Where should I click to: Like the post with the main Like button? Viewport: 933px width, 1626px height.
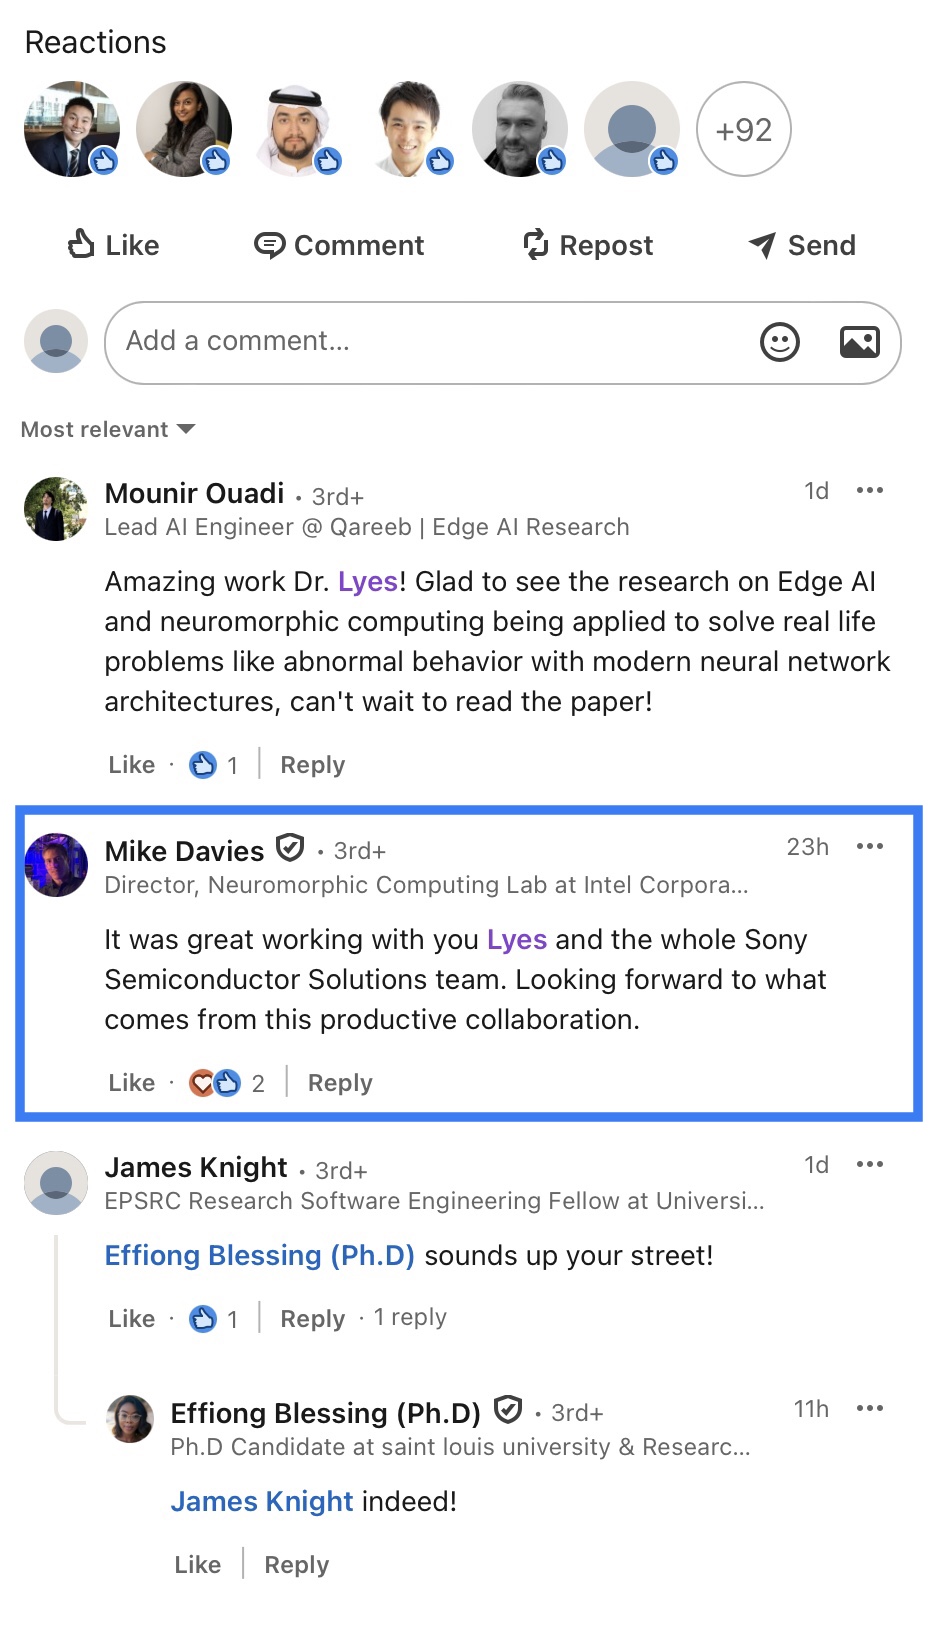(x=113, y=245)
